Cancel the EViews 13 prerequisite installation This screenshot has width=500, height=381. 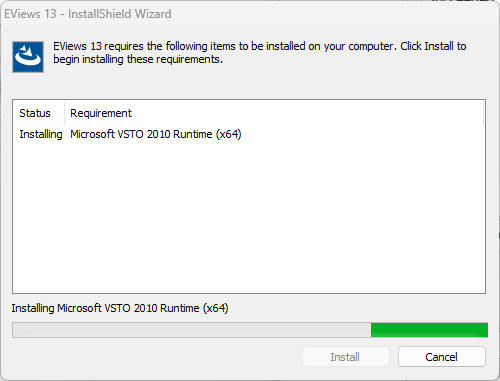pyautogui.click(x=442, y=357)
